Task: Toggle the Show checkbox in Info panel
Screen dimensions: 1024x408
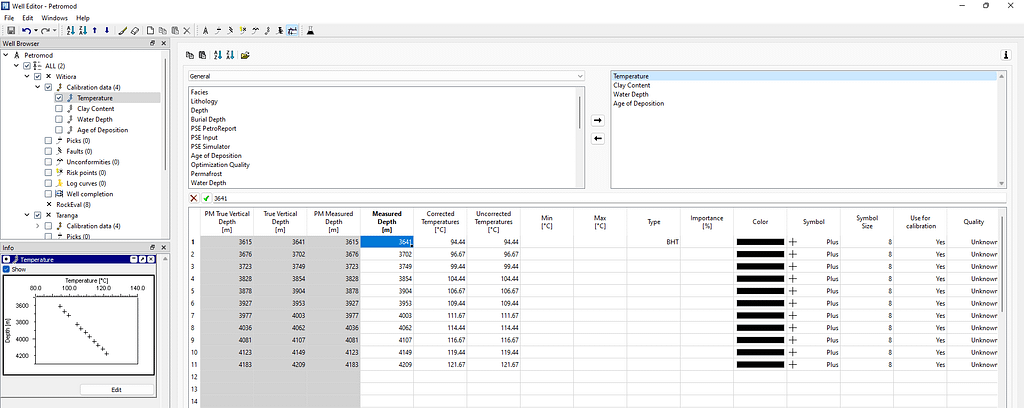Action: 8,269
